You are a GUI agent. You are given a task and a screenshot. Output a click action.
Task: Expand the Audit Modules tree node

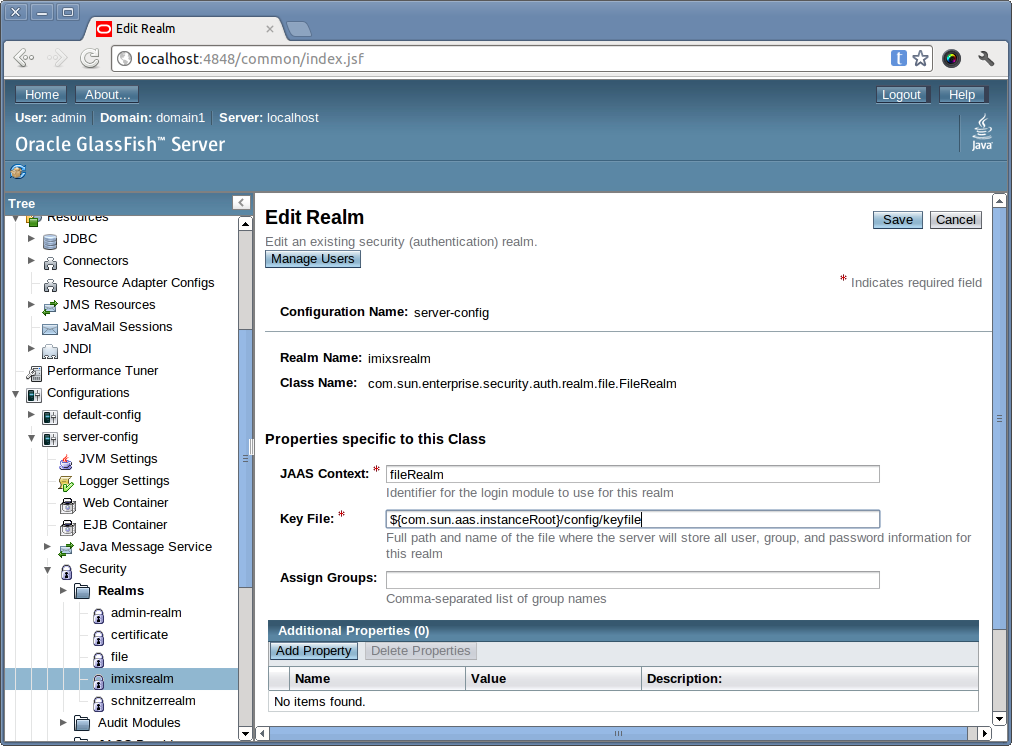(x=63, y=722)
